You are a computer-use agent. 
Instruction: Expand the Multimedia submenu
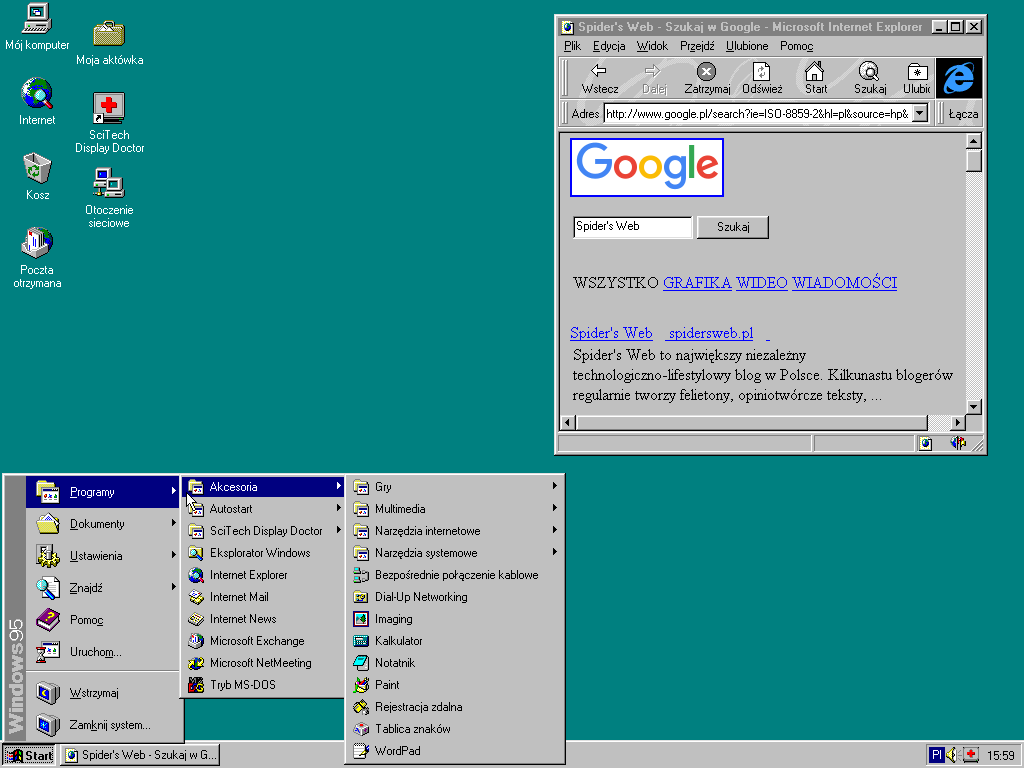[455, 509]
